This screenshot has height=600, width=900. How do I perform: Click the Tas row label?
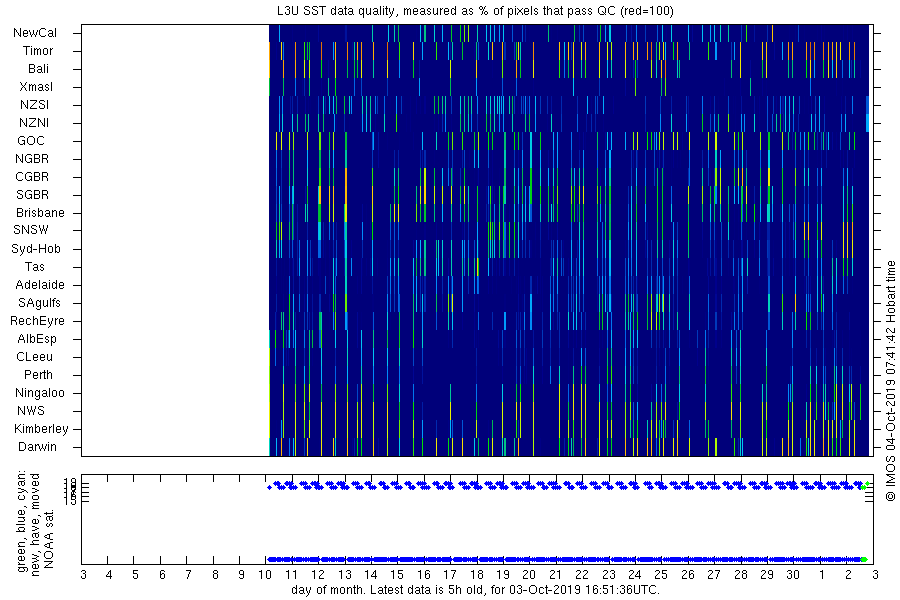34,266
